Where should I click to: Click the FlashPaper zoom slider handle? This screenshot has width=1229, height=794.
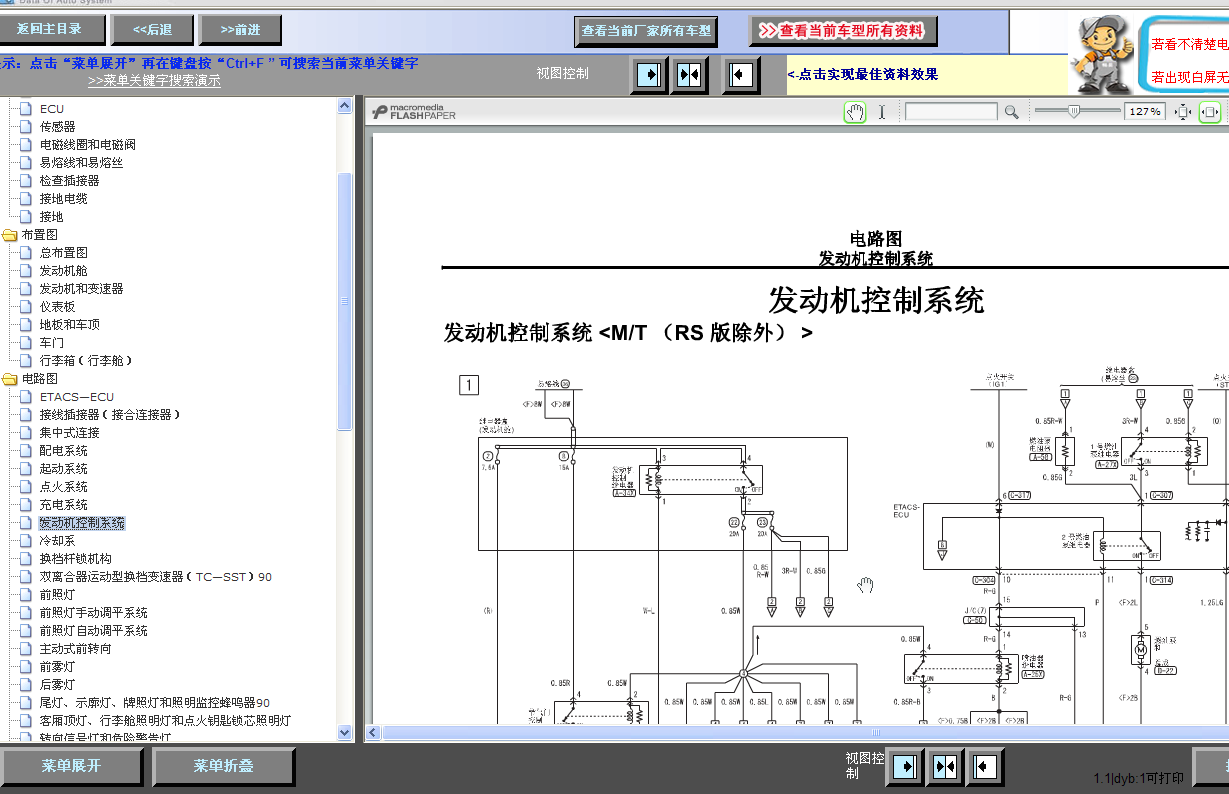1074,111
